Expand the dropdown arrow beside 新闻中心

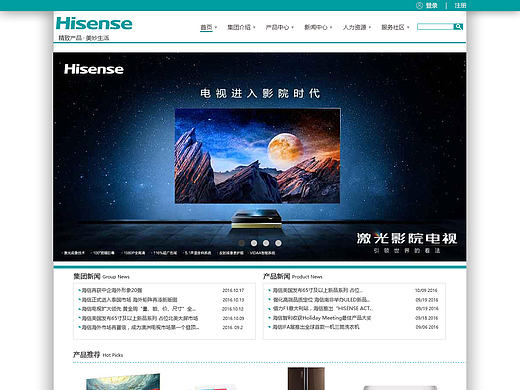[x=331, y=27]
